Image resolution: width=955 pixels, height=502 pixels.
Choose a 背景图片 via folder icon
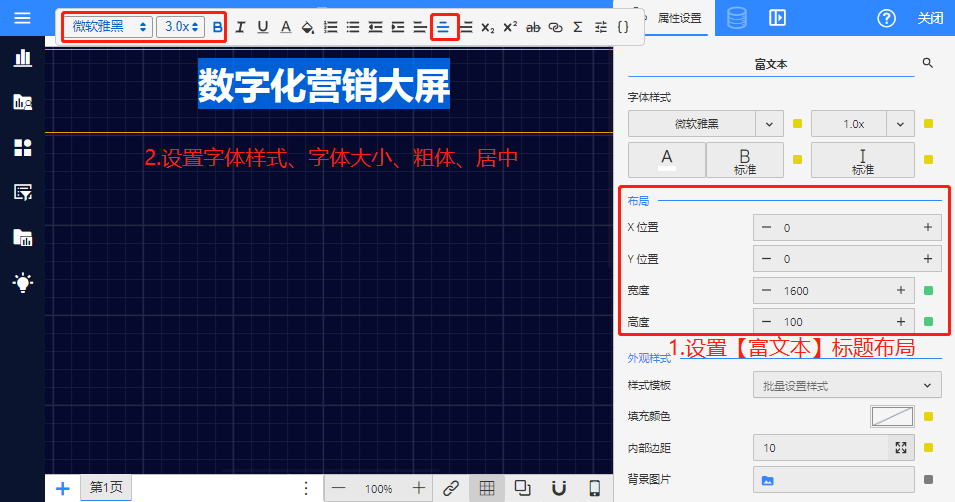tap(767, 480)
